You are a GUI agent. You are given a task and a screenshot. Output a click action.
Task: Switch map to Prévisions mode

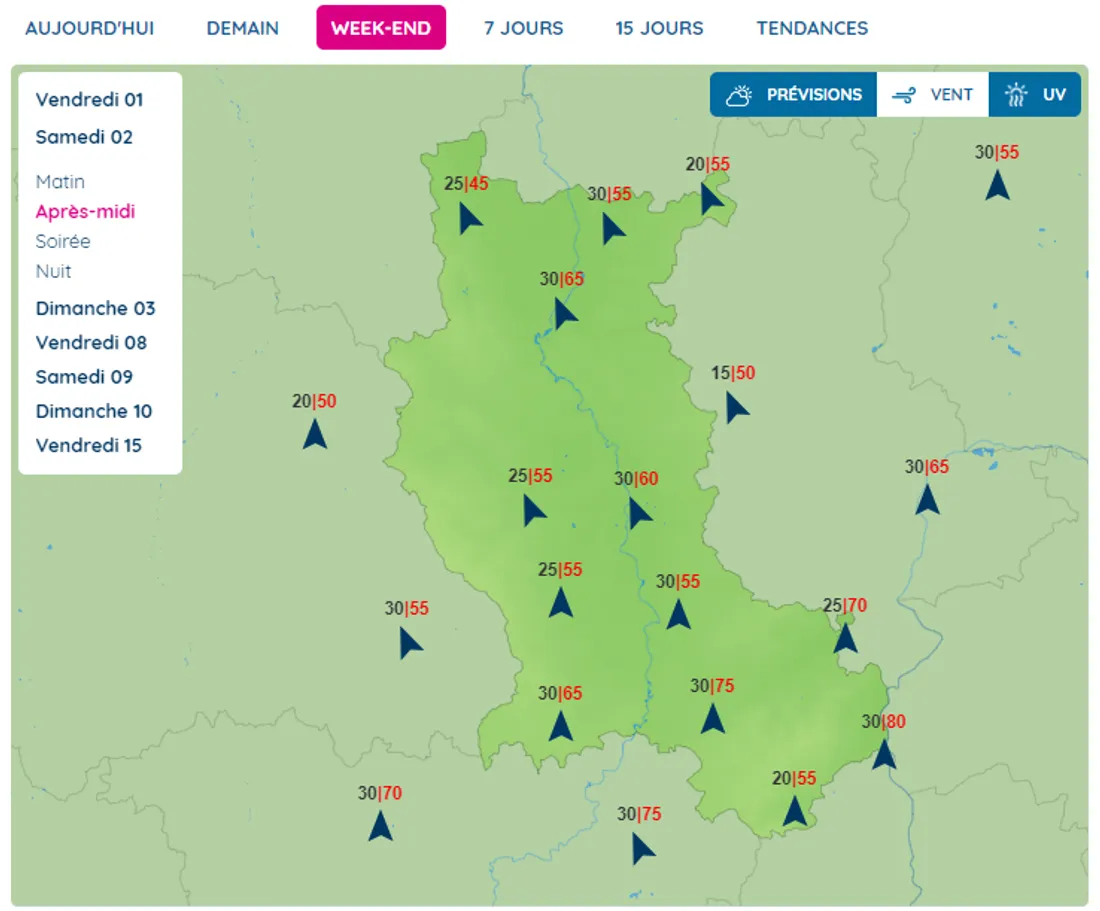(795, 95)
